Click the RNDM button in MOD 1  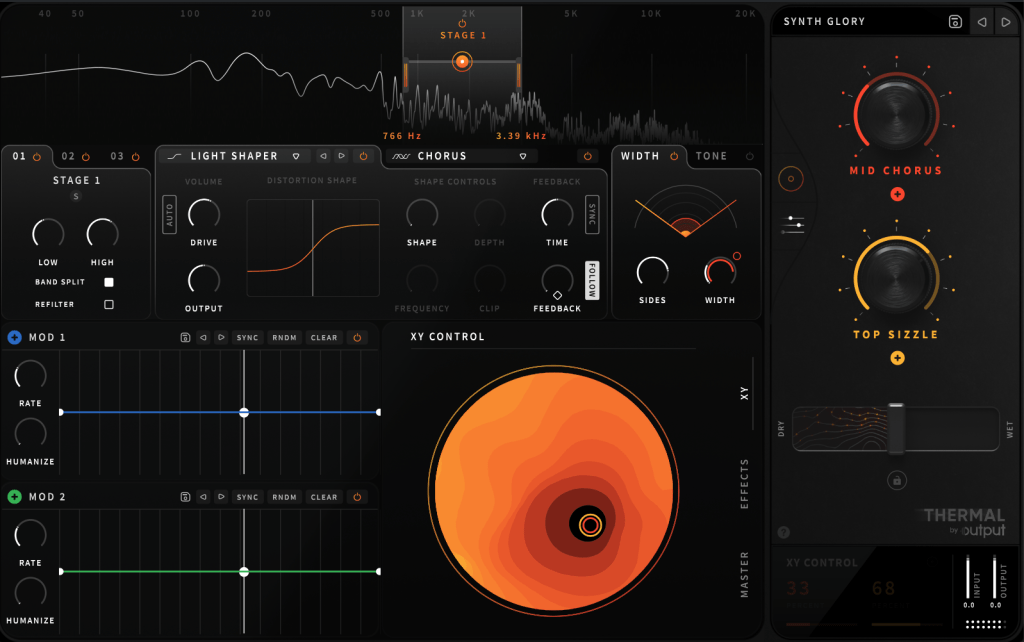pos(285,338)
